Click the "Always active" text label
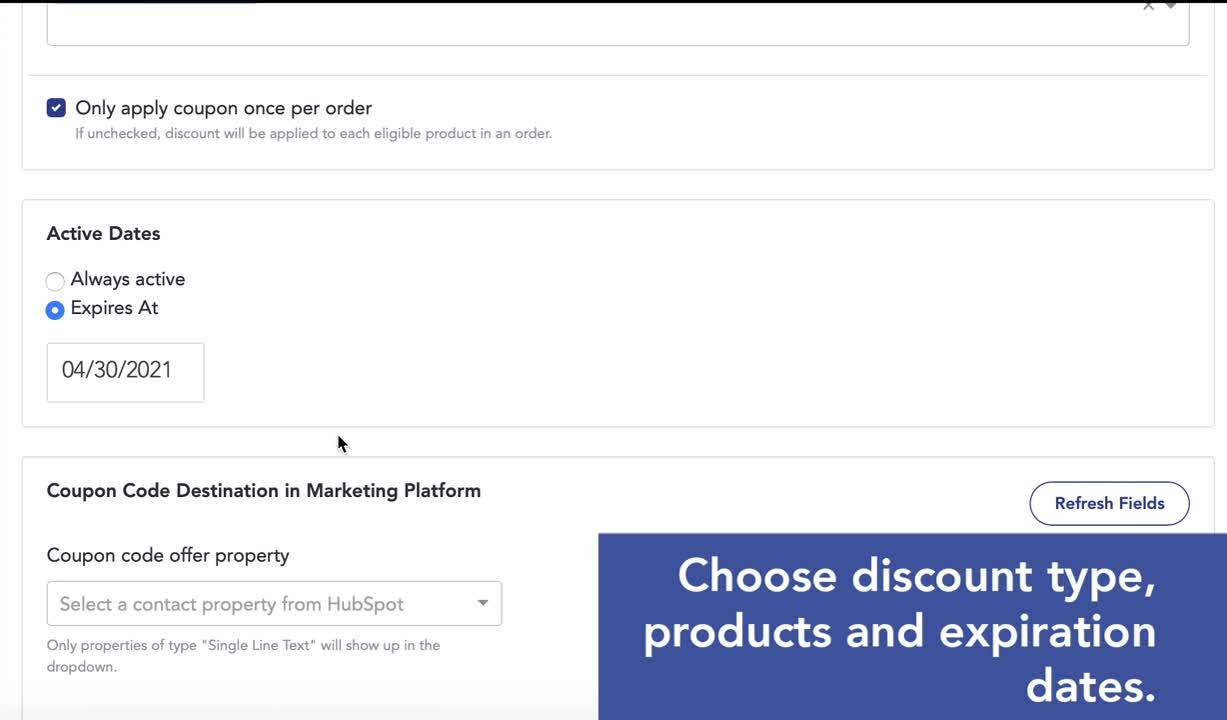The image size is (1227, 720). [127, 280]
